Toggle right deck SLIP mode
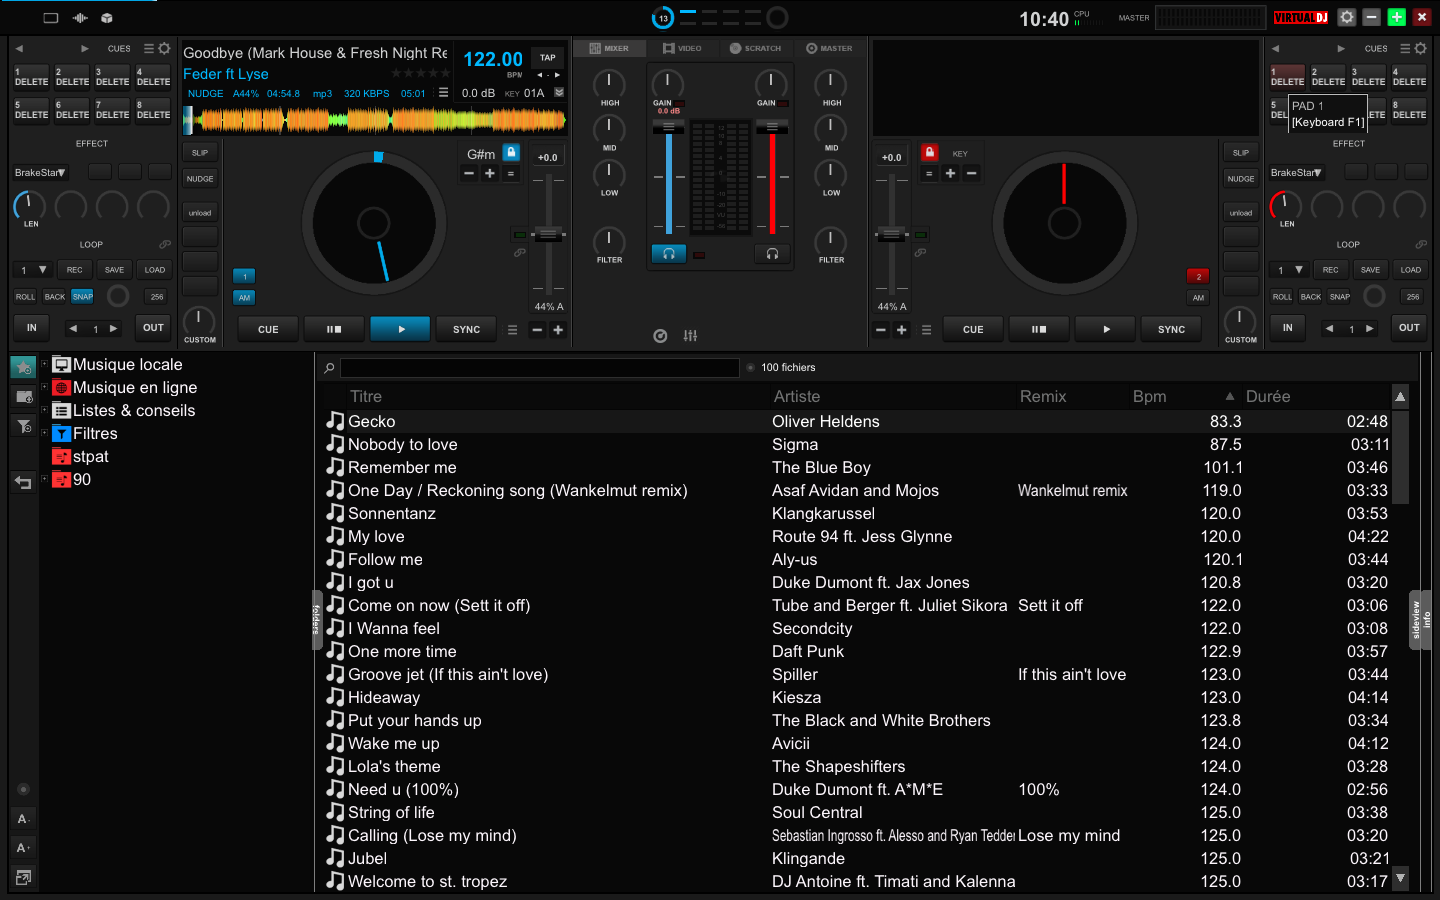Screen dimensions: 1440x900 [x=1241, y=153]
